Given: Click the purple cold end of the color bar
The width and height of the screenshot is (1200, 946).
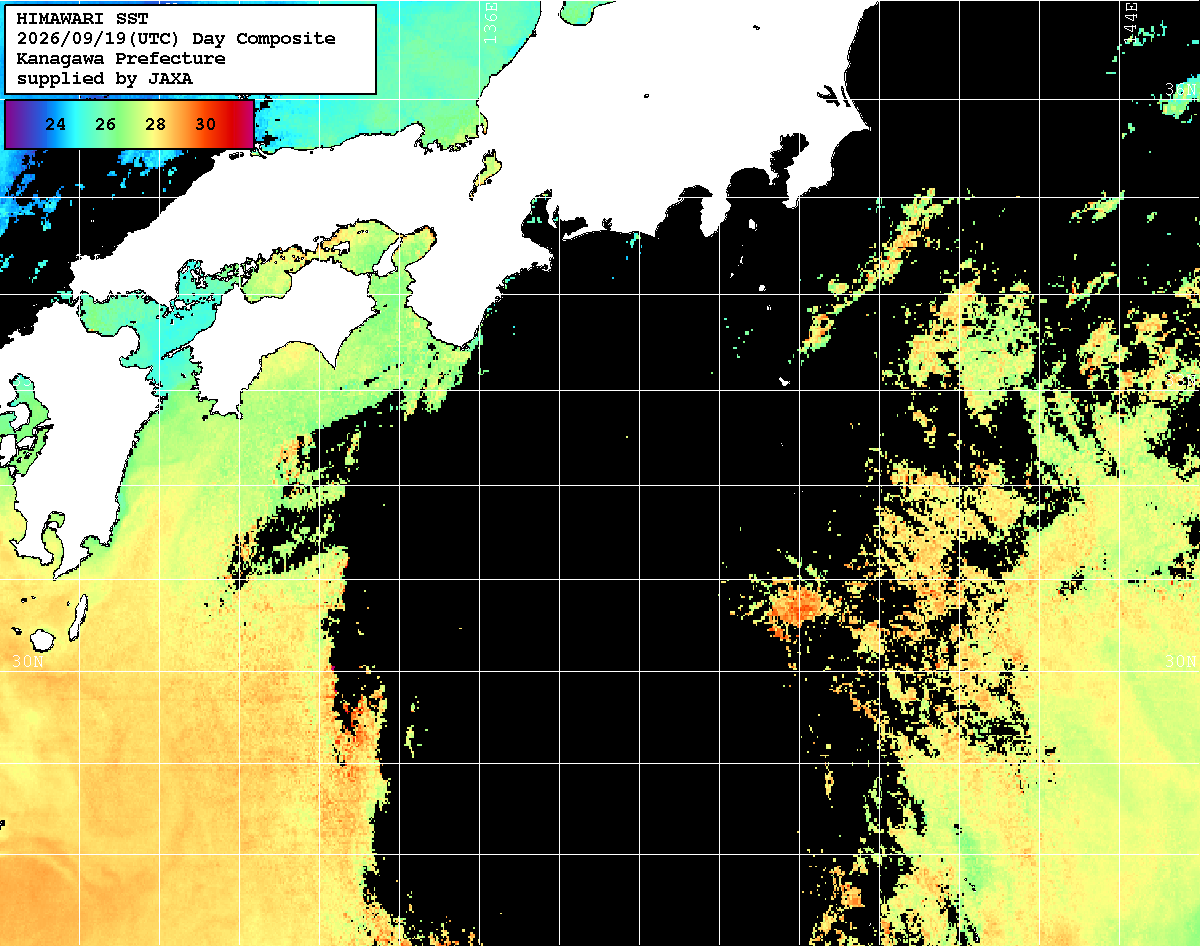Looking at the screenshot, I should click(x=16, y=124).
